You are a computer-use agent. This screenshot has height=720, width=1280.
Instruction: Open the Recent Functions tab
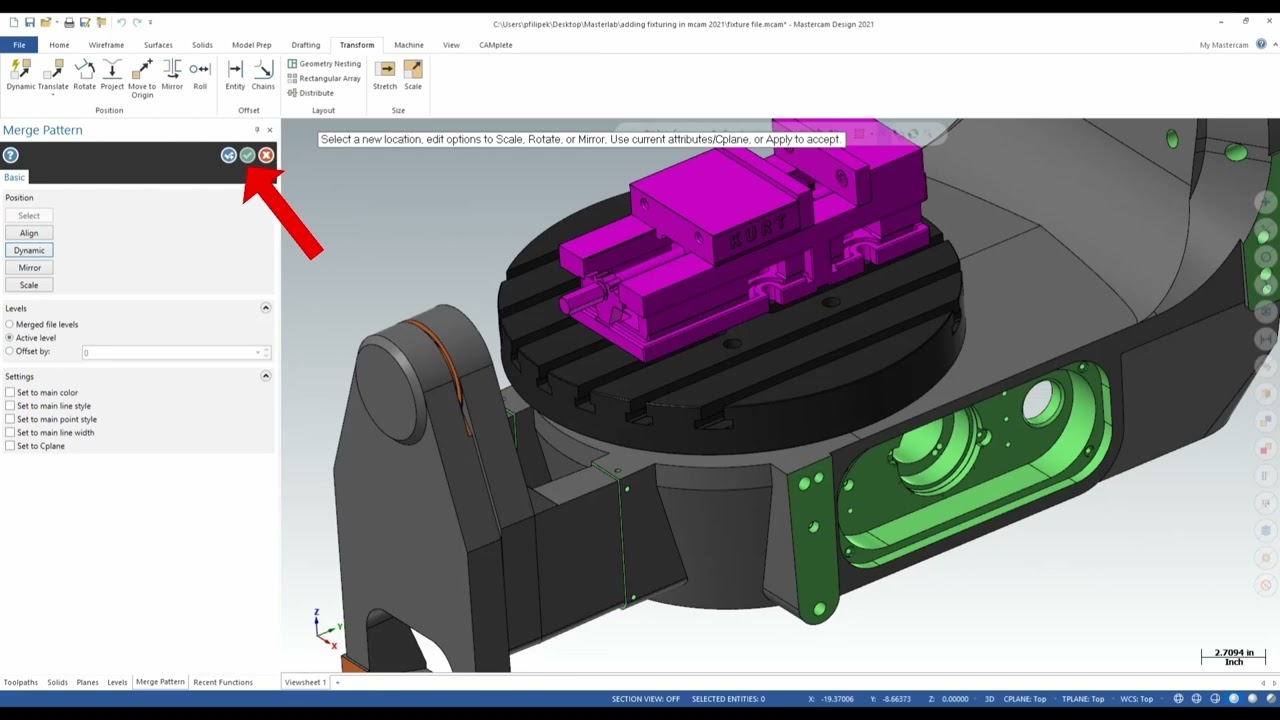click(x=223, y=682)
